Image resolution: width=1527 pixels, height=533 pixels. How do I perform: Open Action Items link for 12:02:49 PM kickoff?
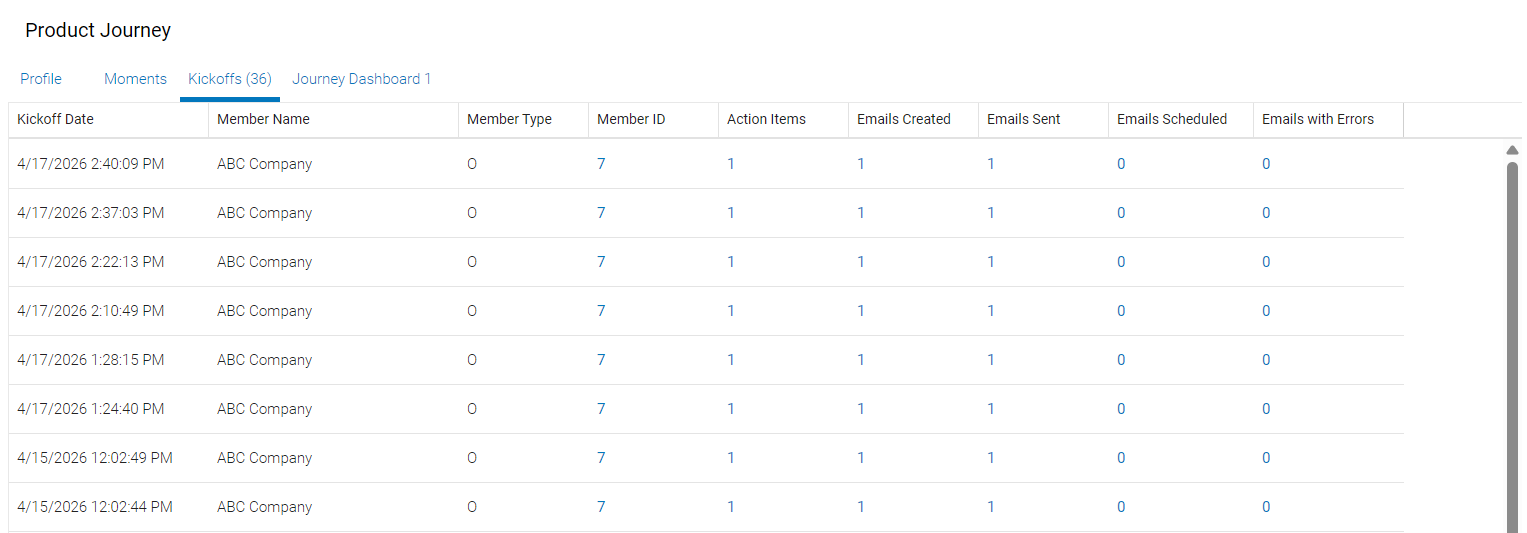coord(731,458)
